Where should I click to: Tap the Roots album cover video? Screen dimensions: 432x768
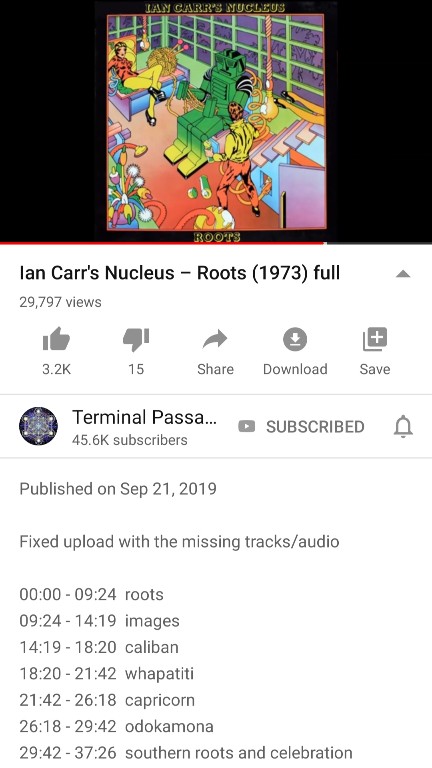(216, 120)
